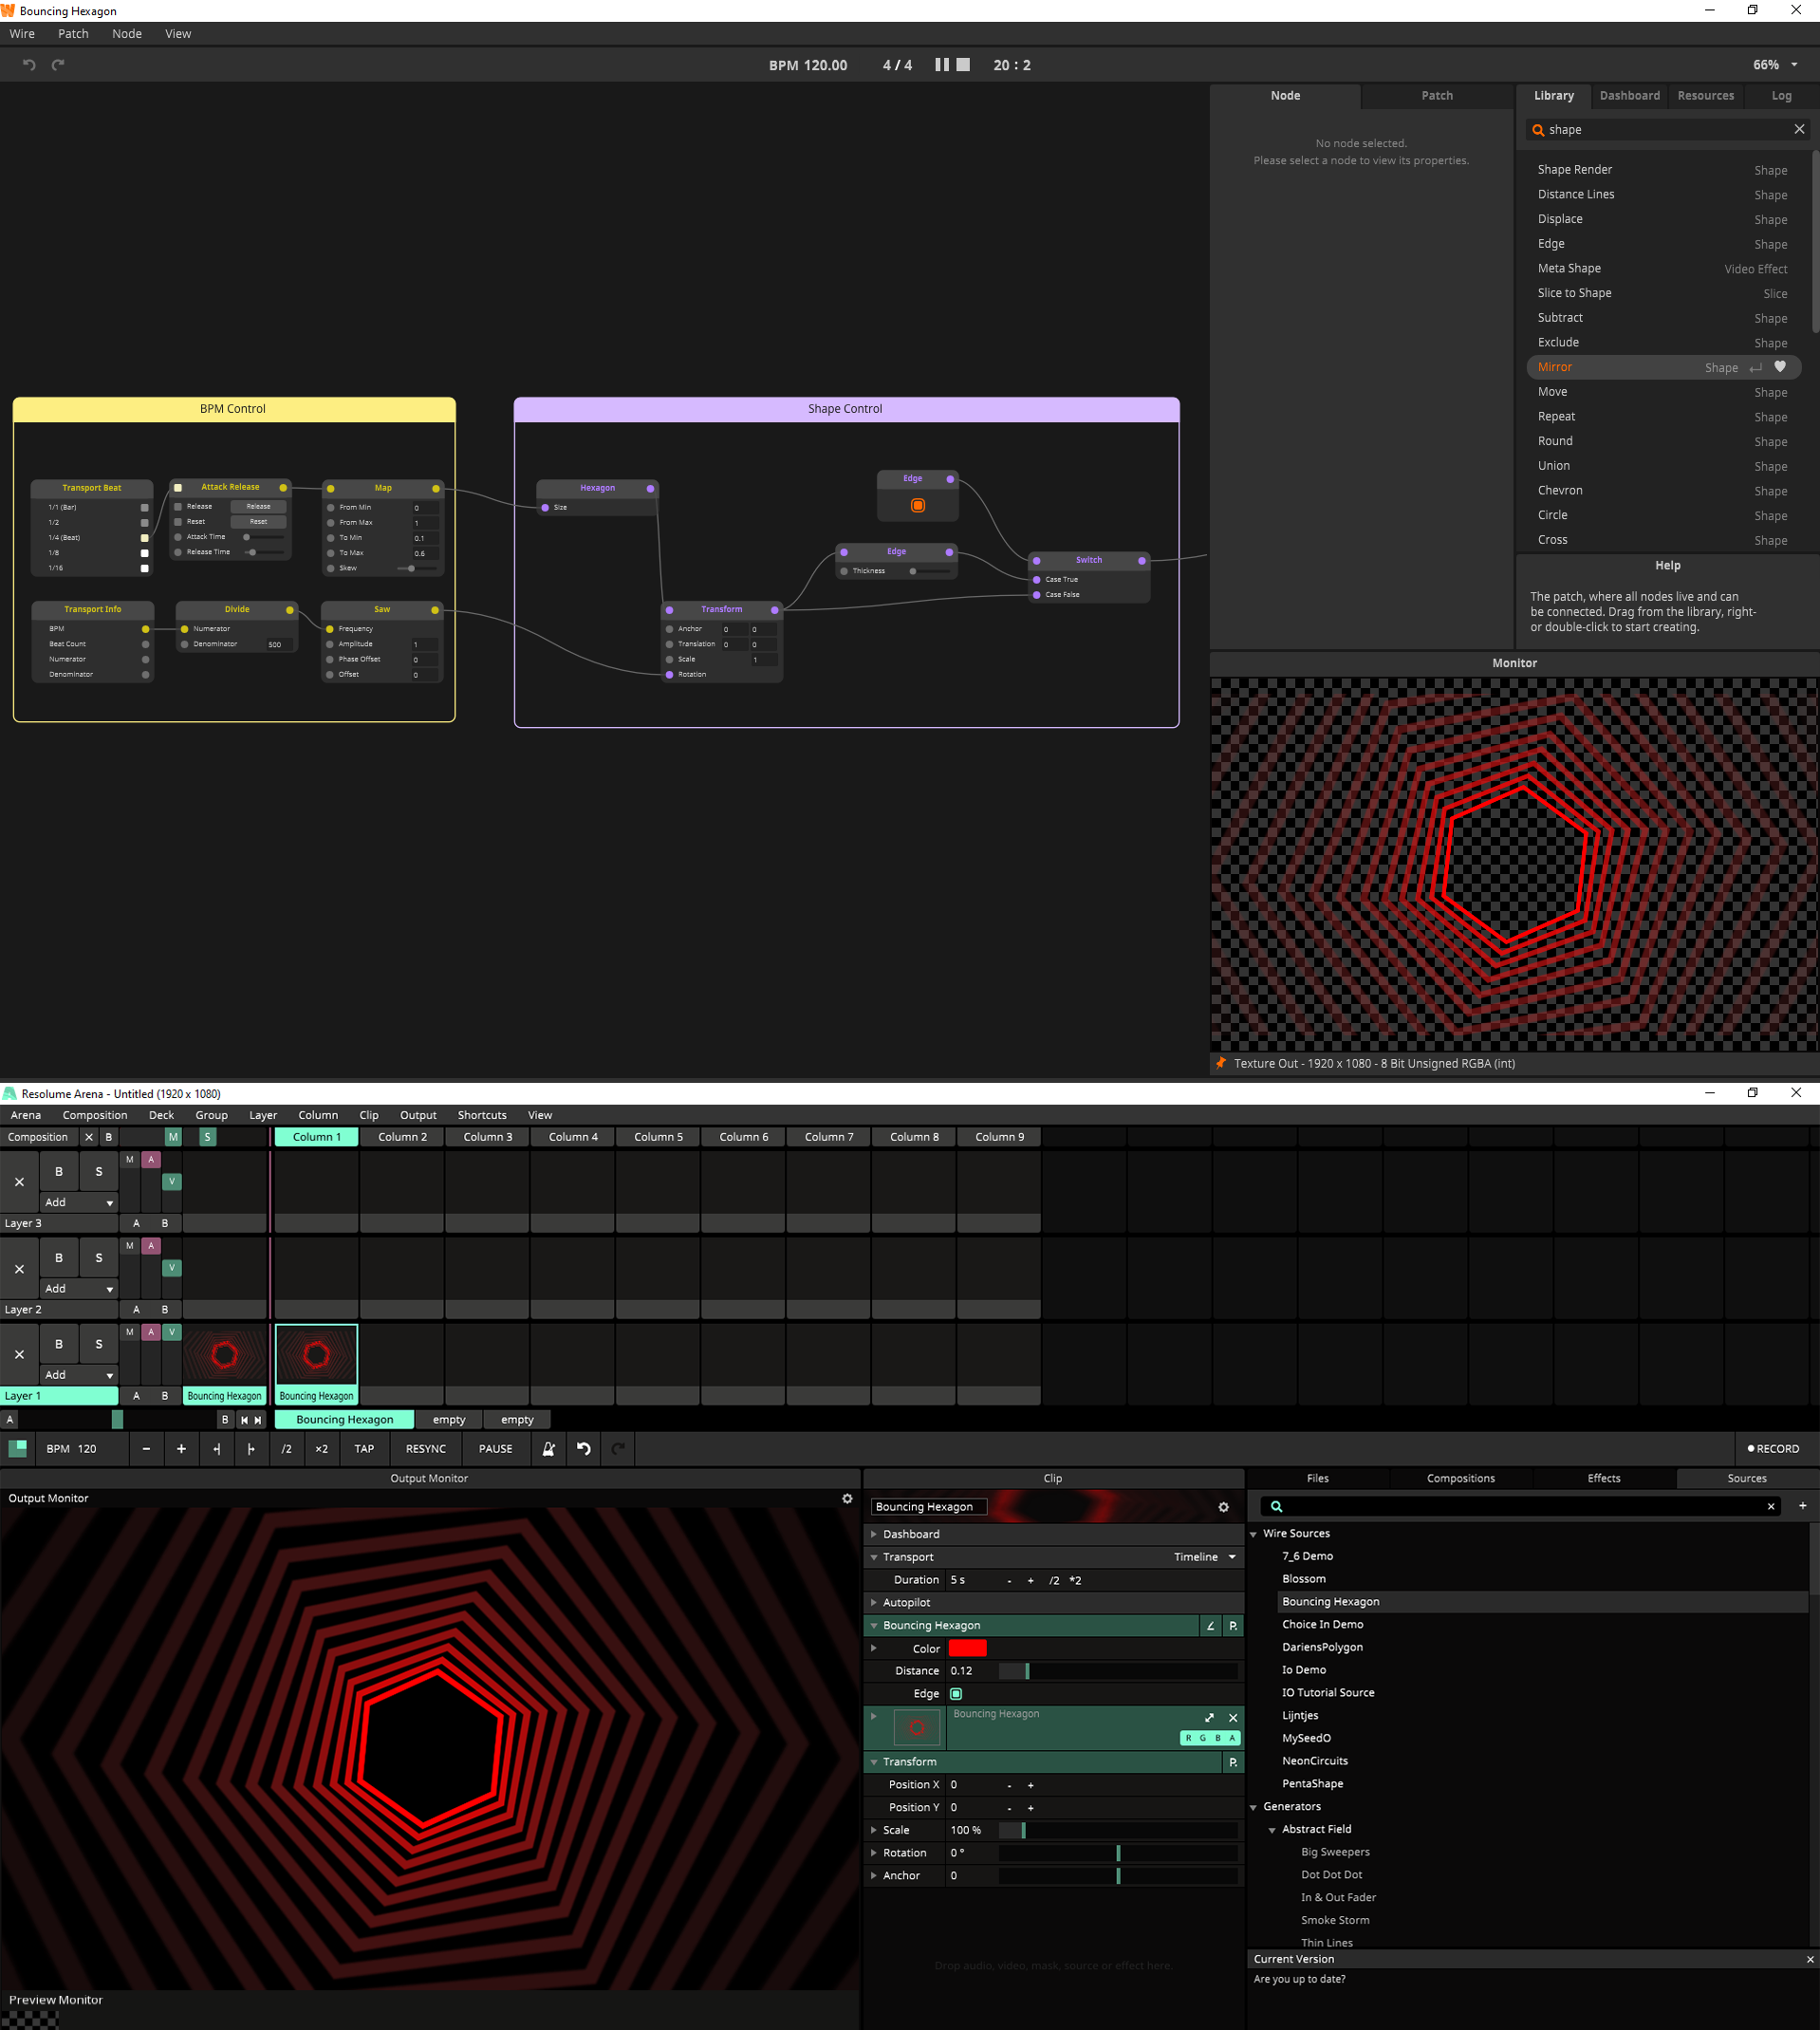Switch to the Effects tab in Arena
This screenshot has height=2030, width=1820.
click(x=1603, y=1478)
